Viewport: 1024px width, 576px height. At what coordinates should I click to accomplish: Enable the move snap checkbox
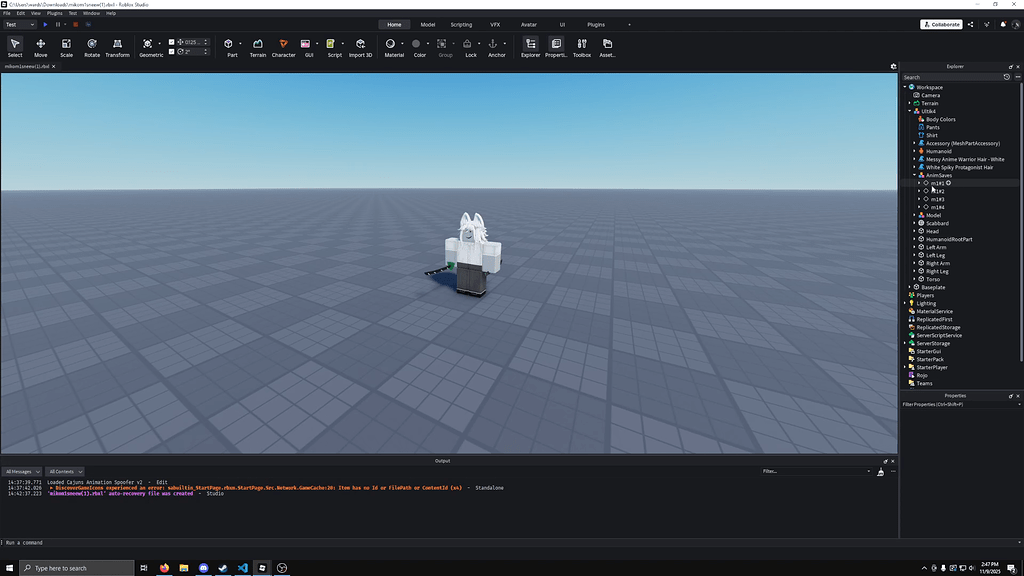[170, 42]
